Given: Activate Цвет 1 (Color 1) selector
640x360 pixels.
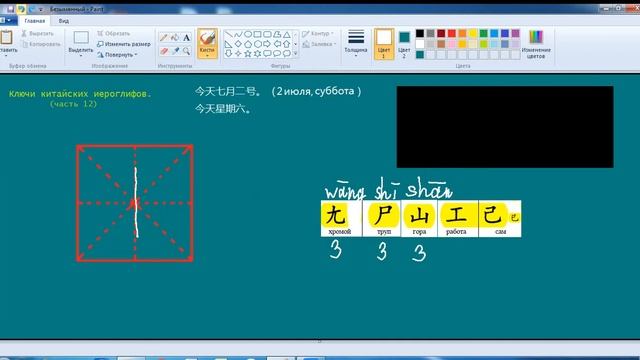Looking at the screenshot, I should point(384,44).
